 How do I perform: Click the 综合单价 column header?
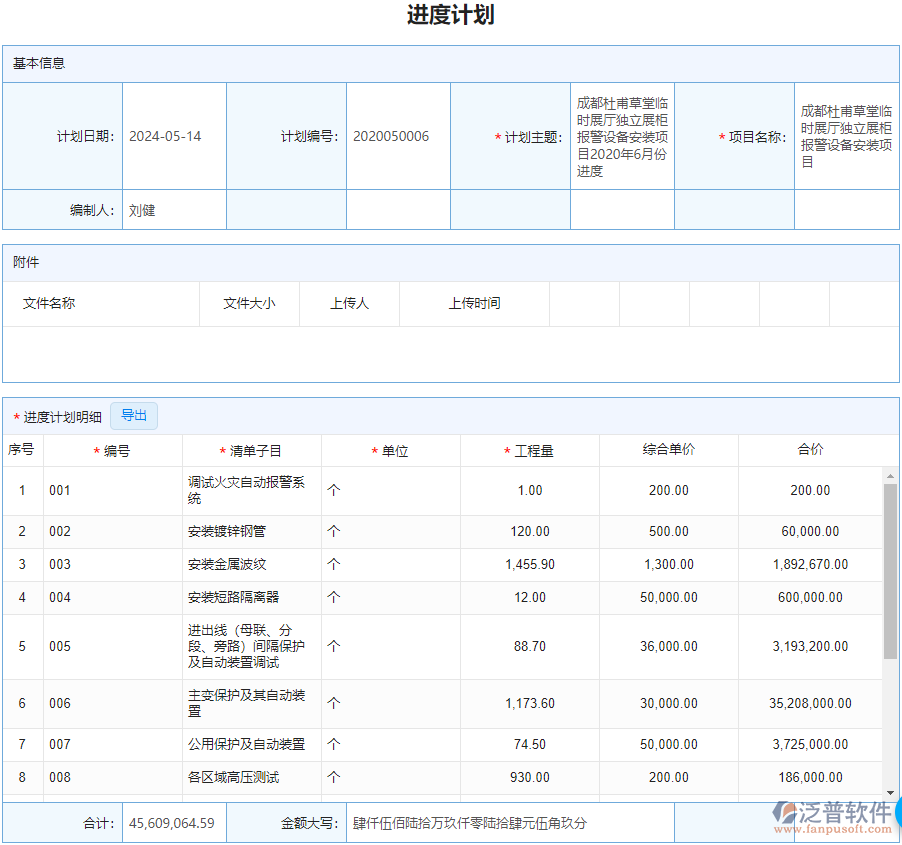pyautogui.click(x=668, y=451)
